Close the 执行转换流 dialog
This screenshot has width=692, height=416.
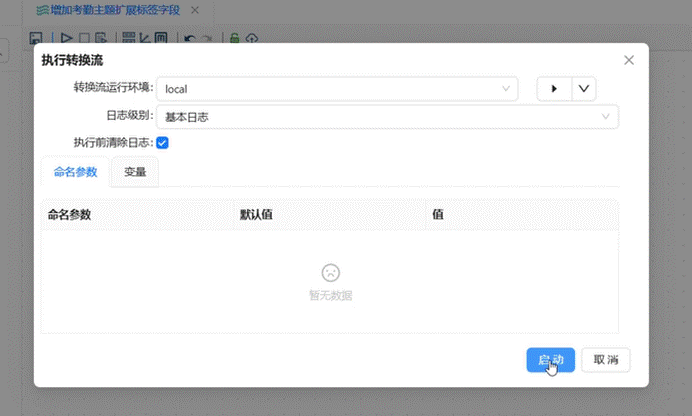pyautogui.click(x=629, y=60)
